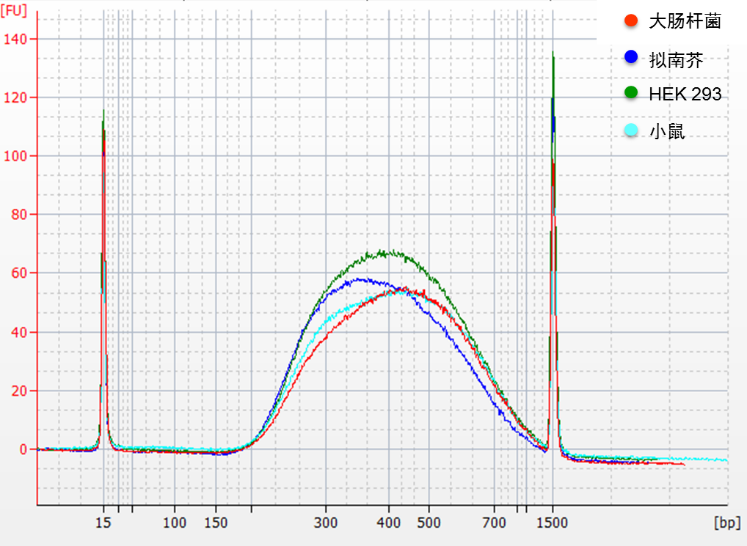This screenshot has width=747, height=546.
Task: Click the 15 tick label on x-axis
Action: click(x=103, y=522)
